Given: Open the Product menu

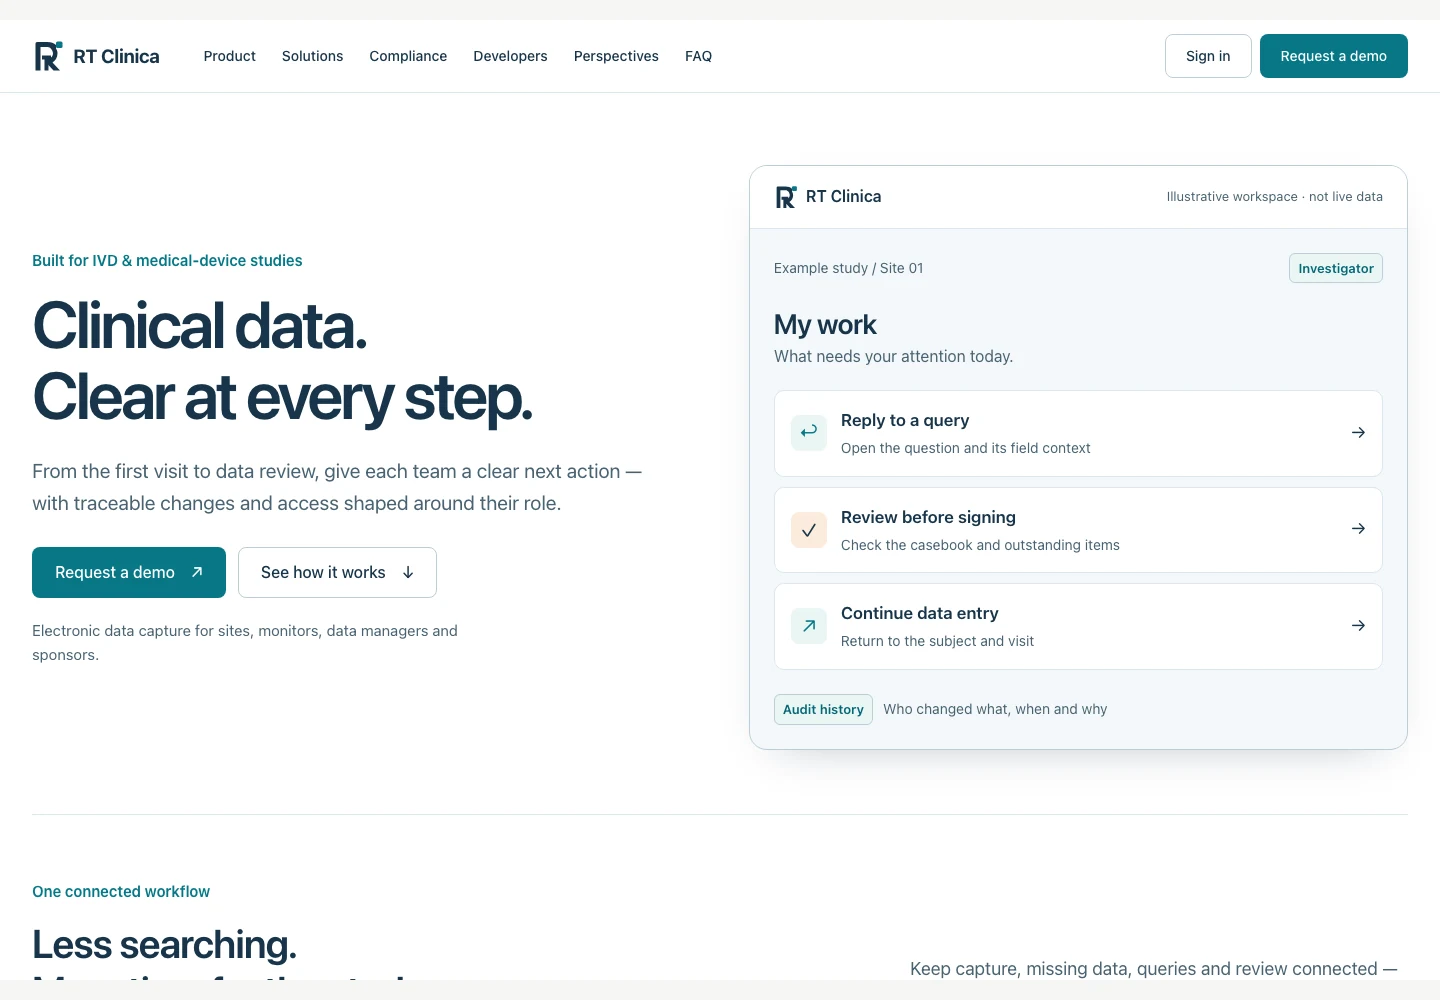Looking at the screenshot, I should pyautogui.click(x=230, y=56).
